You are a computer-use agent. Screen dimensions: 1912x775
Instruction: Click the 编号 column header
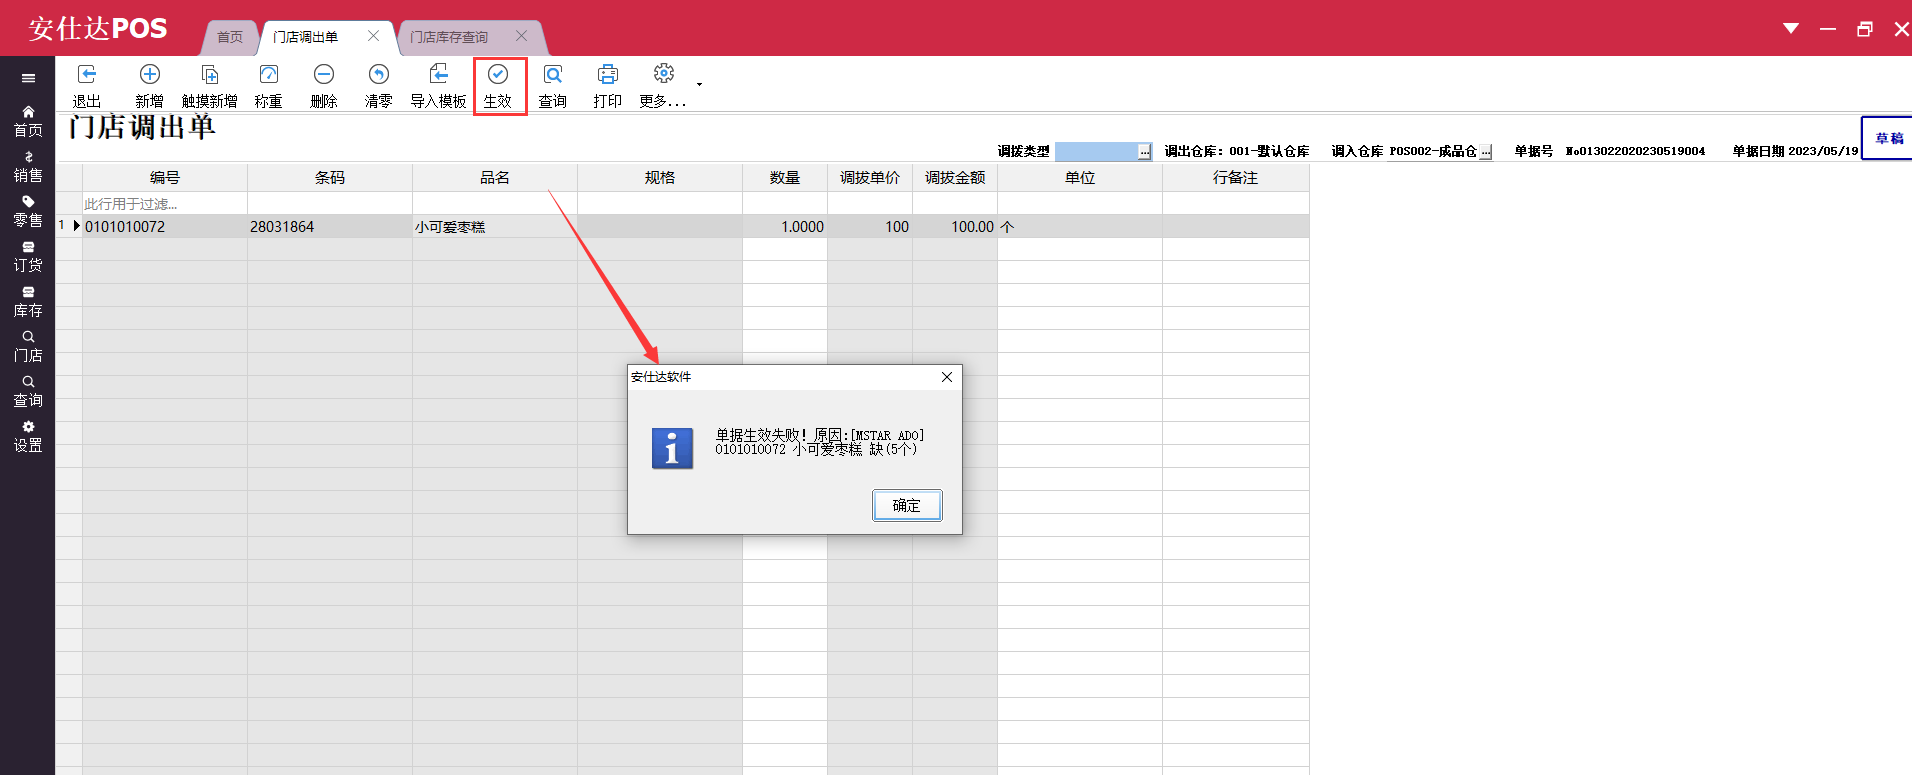[165, 177]
